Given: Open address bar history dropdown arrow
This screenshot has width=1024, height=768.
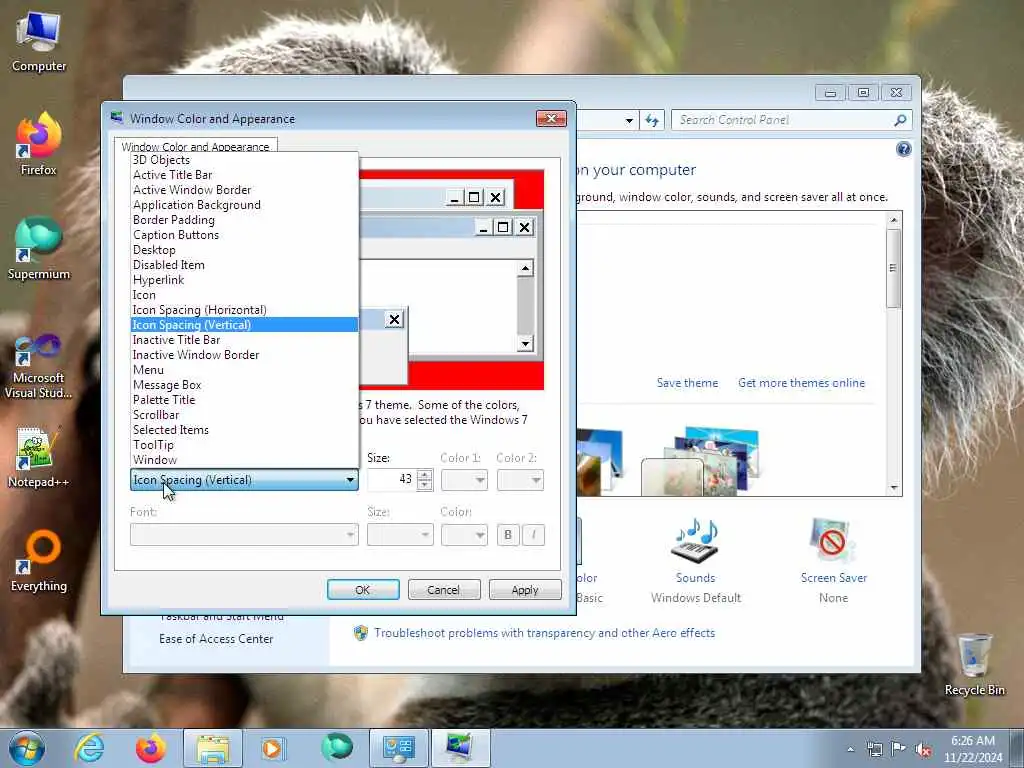Looking at the screenshot, I should coord(629,120).
